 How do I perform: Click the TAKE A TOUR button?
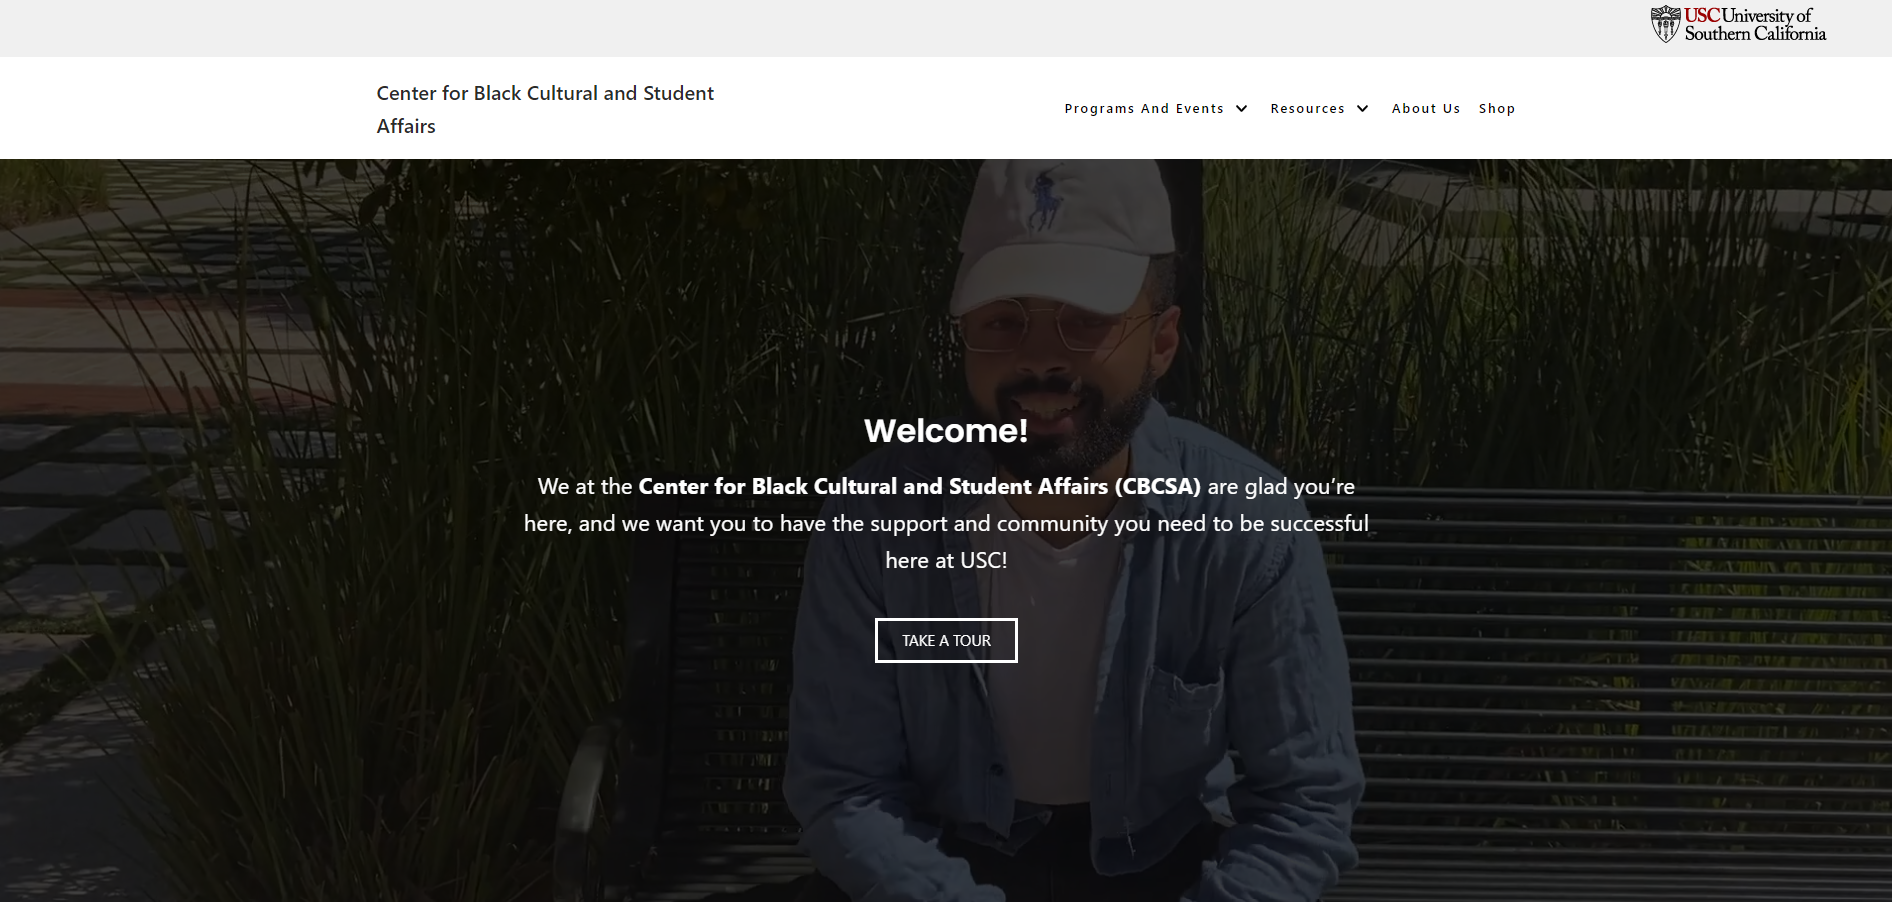(x=945, y=640)
